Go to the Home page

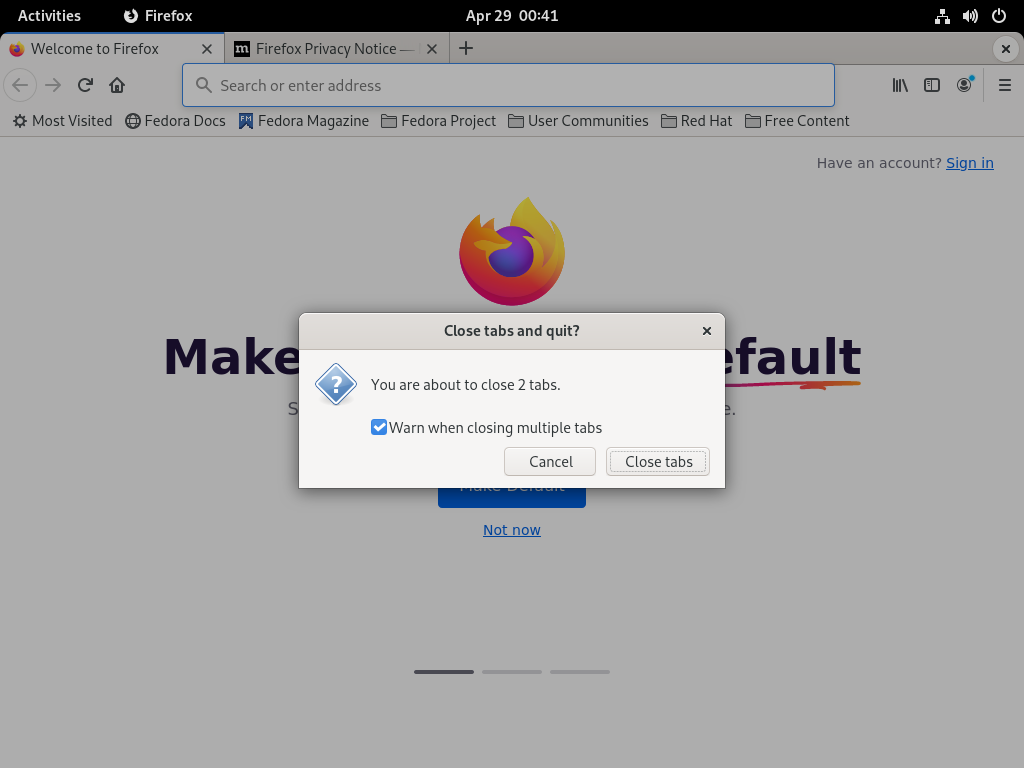point(117,85)
